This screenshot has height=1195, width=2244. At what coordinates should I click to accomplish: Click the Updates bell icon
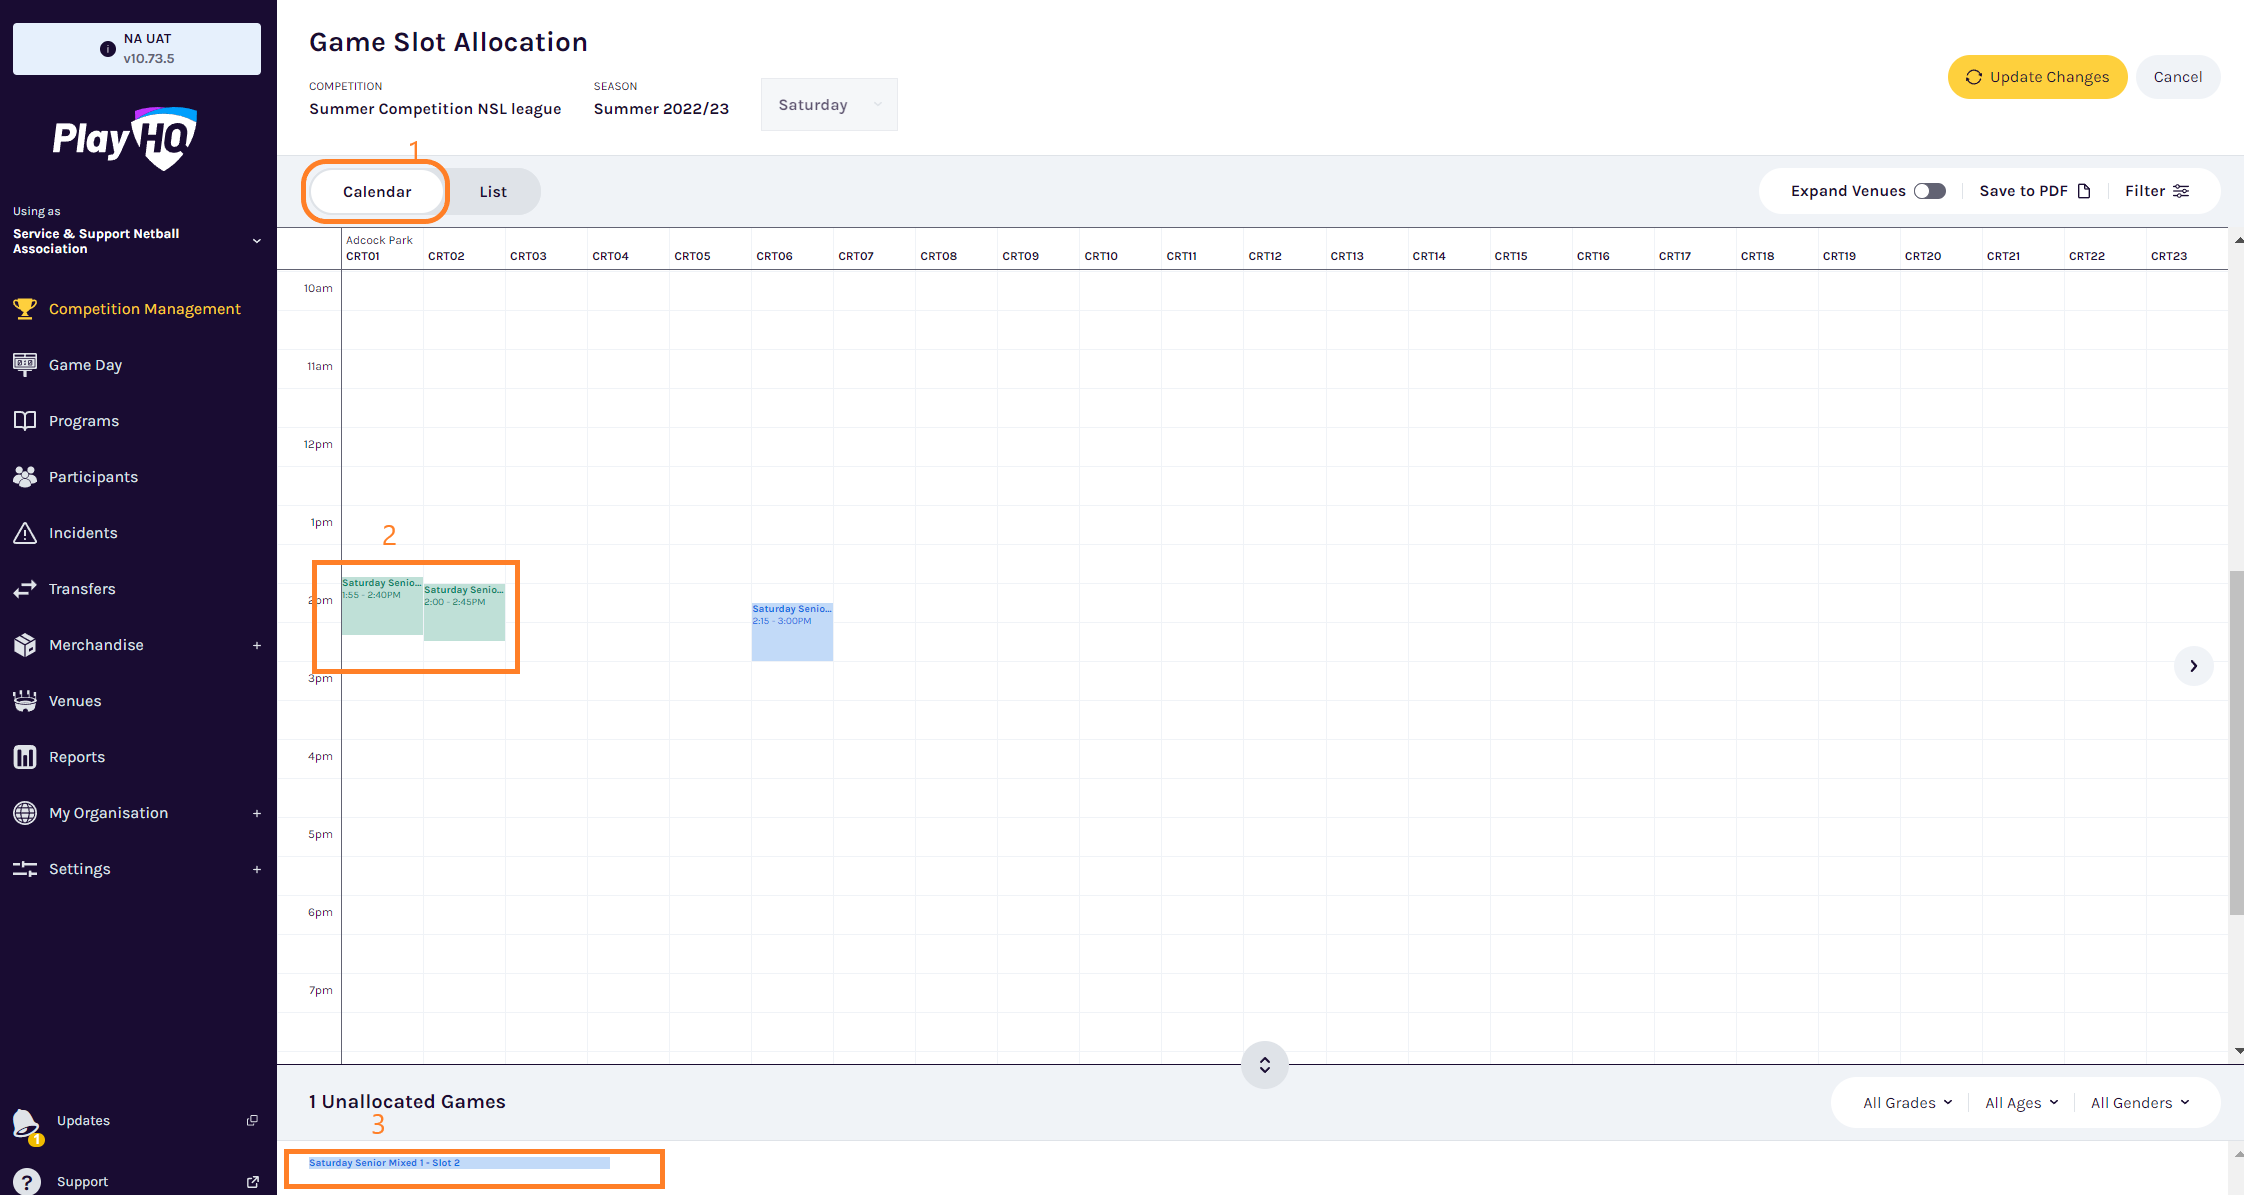pyautogui.click(x=26, y=1124)
